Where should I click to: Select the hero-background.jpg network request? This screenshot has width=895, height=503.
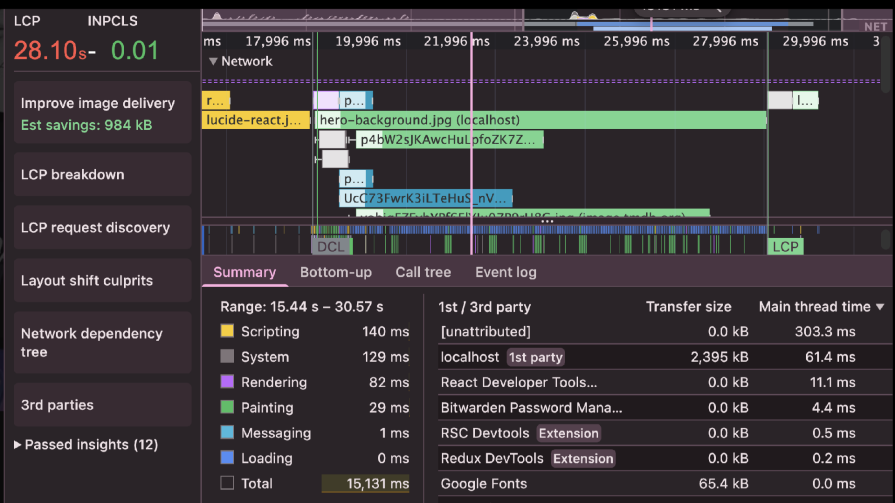(x=540, y=120)
